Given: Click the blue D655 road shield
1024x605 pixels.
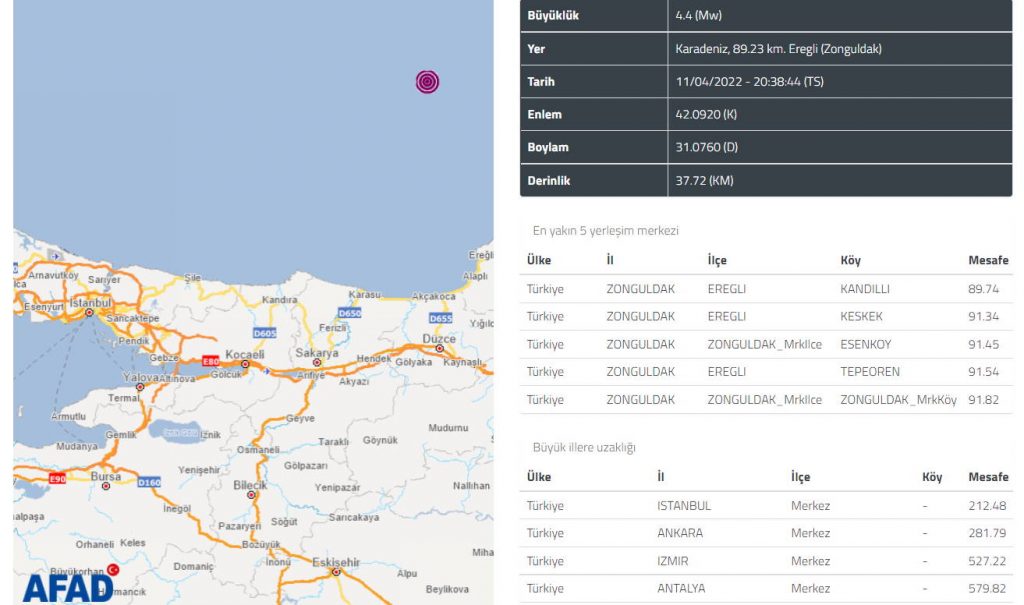Looking at the screenshot, I should pos(440,318).
